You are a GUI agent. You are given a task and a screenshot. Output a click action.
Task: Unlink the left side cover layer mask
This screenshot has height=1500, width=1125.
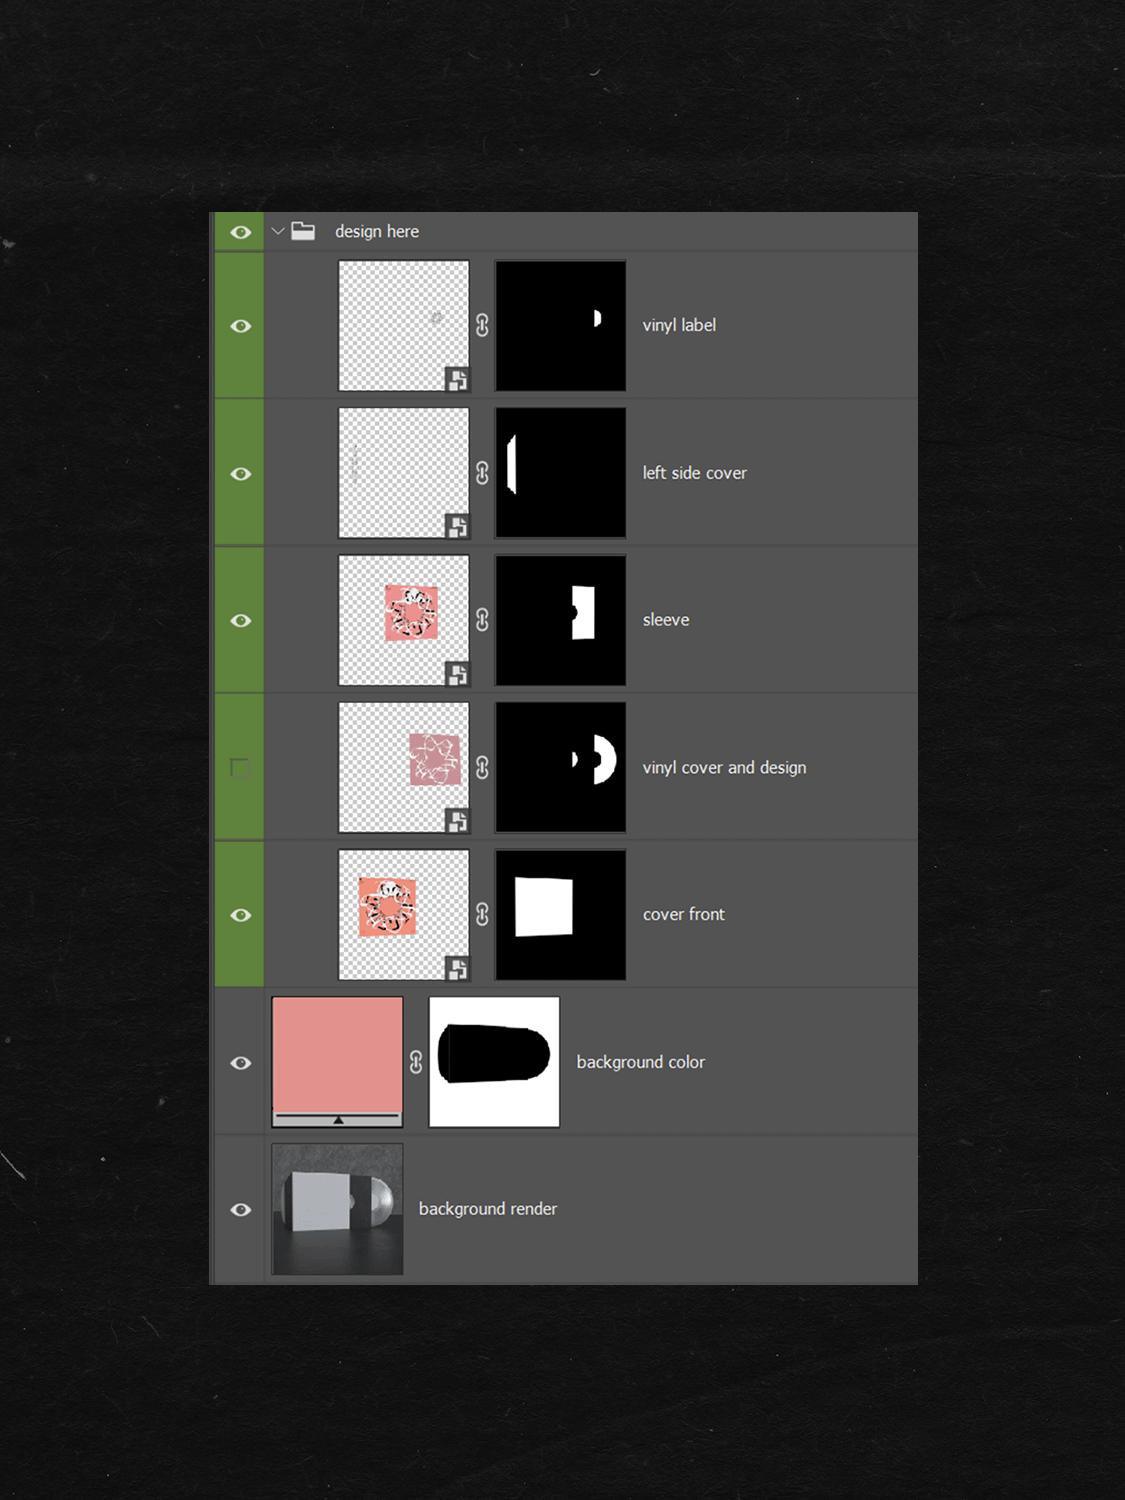[482, 473]
